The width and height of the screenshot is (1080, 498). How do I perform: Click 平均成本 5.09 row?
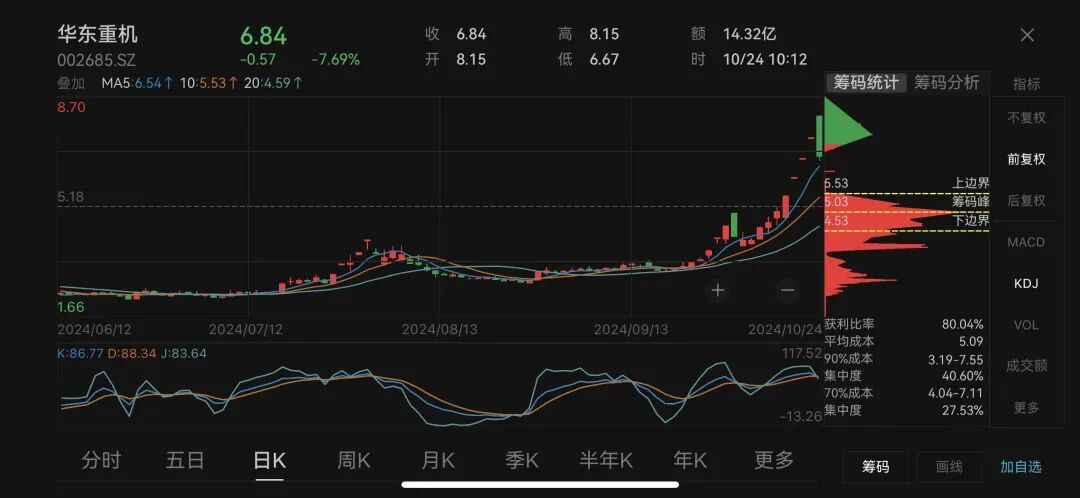904,342
